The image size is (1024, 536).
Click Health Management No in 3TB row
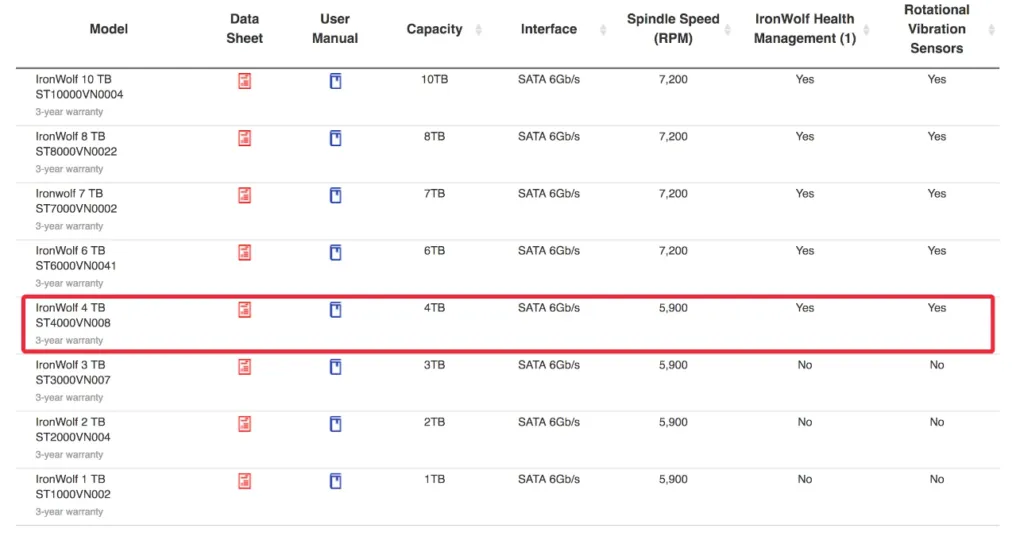[805, 365]
